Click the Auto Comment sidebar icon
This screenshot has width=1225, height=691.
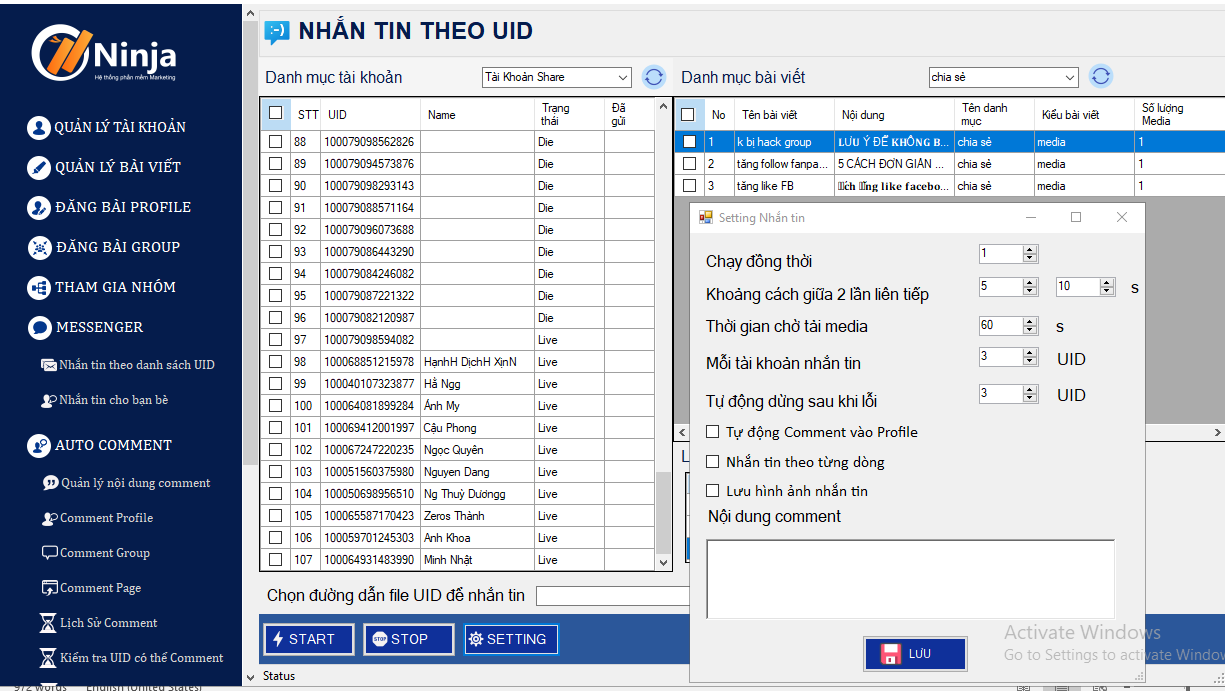tap(39, 445)
